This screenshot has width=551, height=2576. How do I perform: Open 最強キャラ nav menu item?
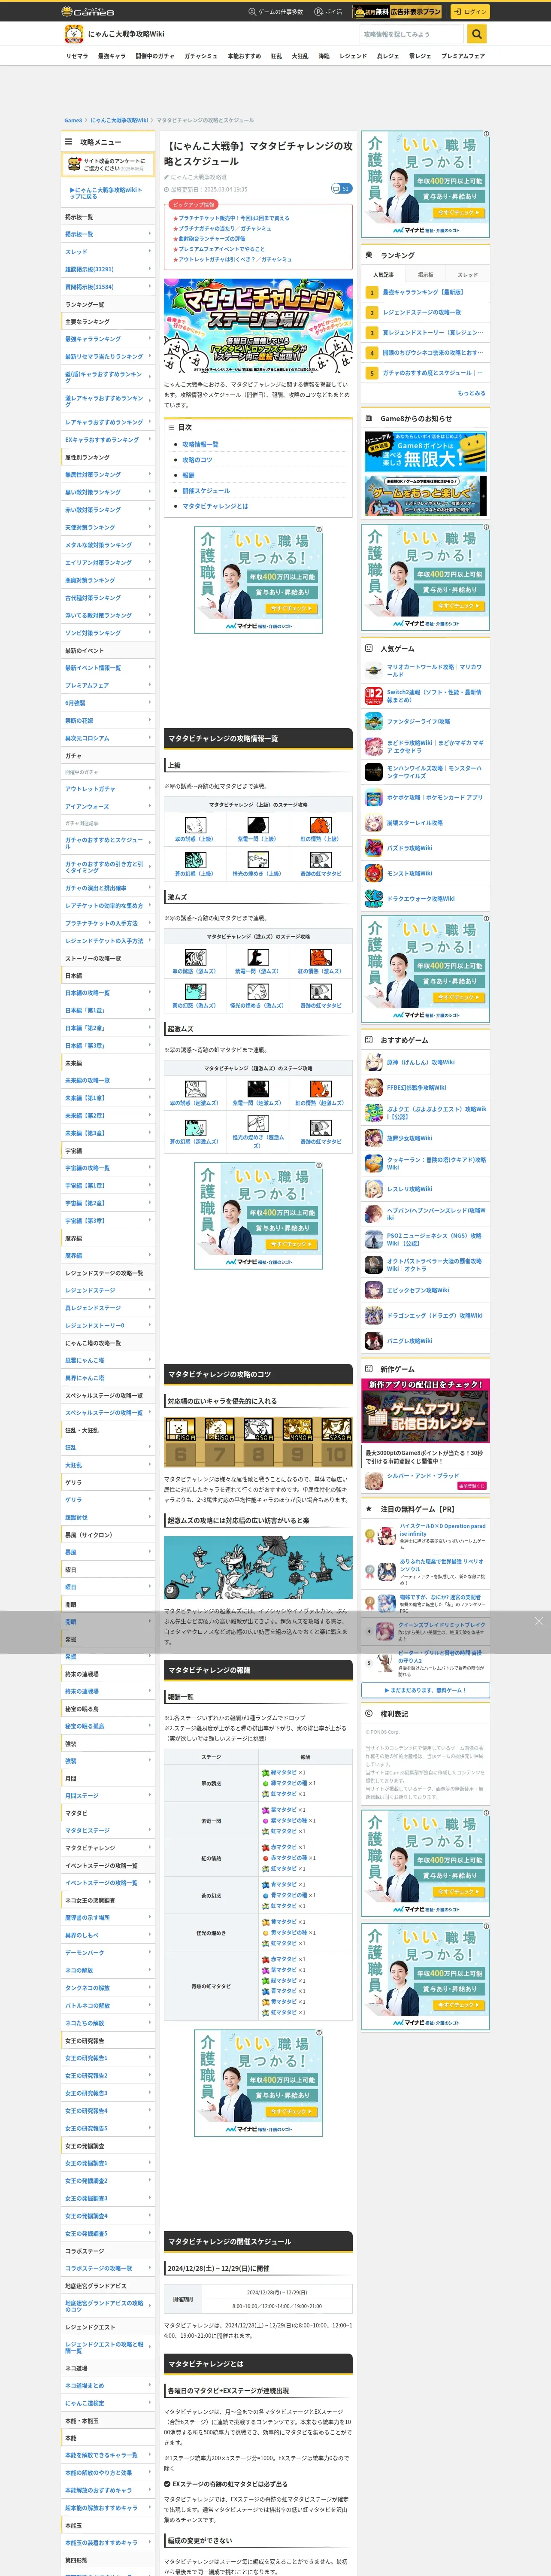(111, 56)
